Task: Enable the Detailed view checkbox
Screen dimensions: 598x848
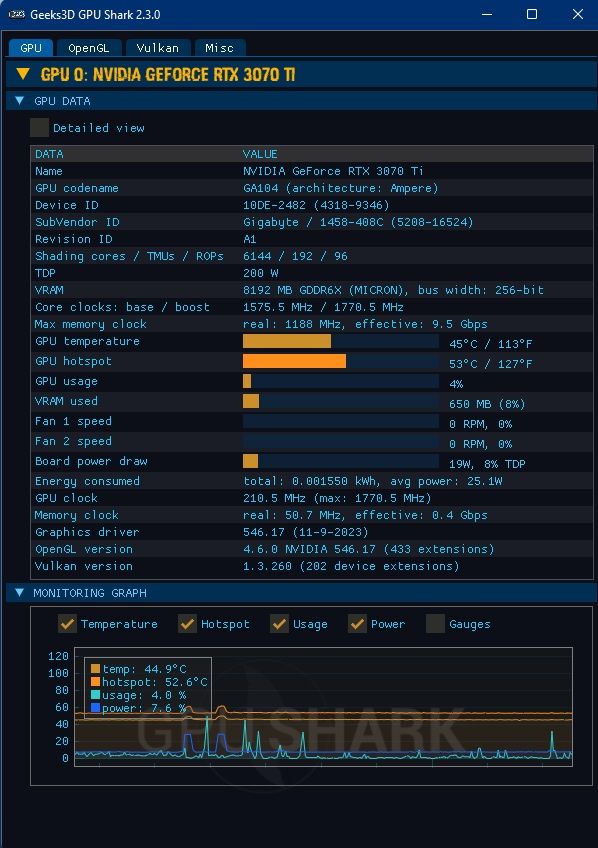Action: [x=39, y=128]
